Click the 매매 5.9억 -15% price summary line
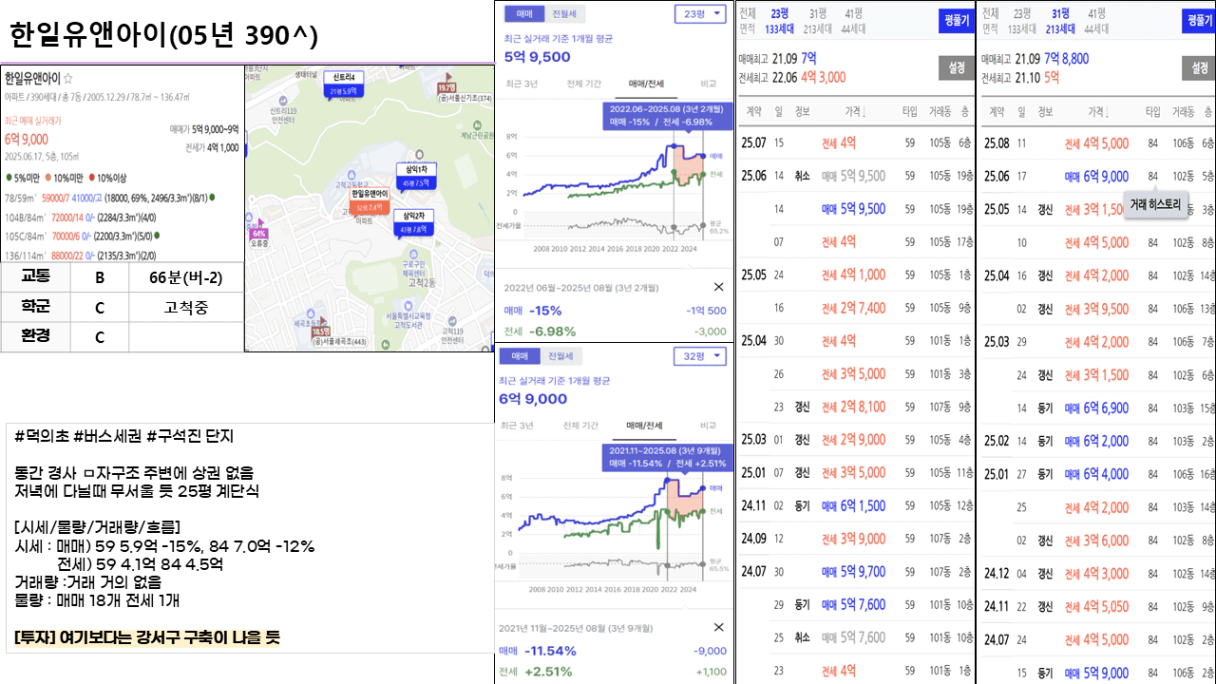This screenshot has height=684, width=1216. click(x=165, y=546)
